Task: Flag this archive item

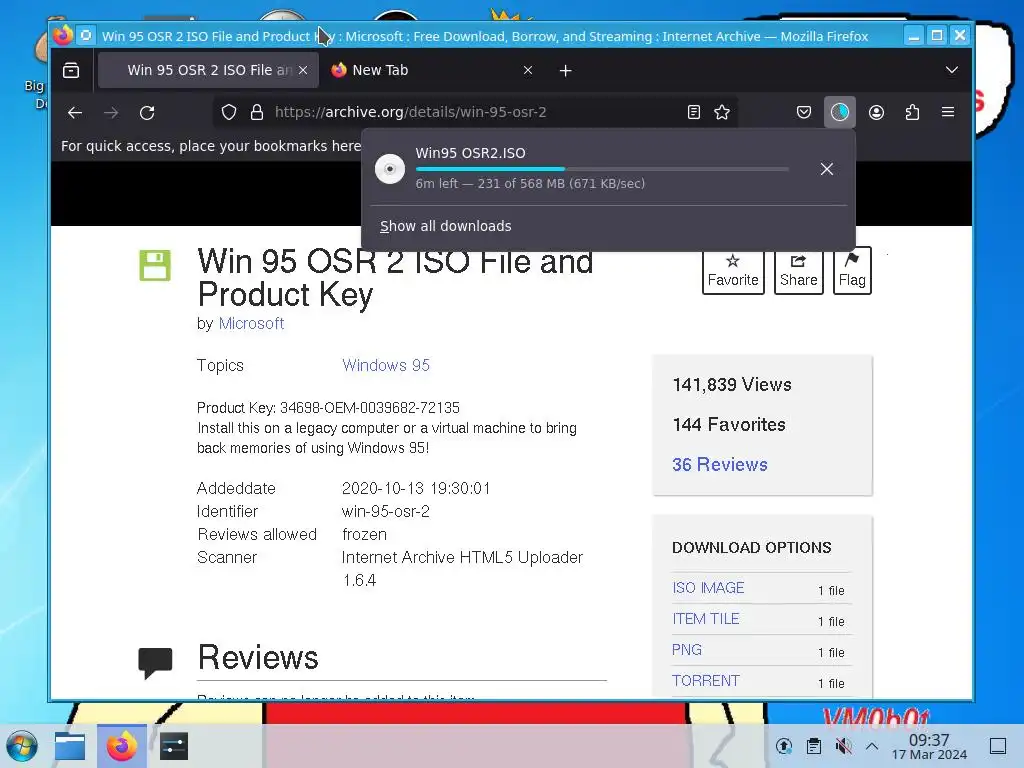Action: tap(852, 270)
